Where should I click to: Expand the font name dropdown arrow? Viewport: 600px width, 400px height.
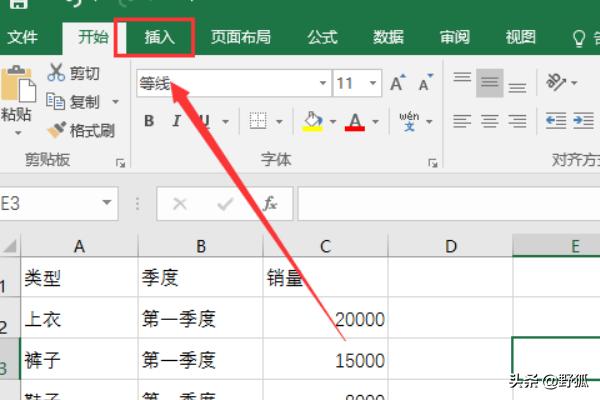(323, 83)
